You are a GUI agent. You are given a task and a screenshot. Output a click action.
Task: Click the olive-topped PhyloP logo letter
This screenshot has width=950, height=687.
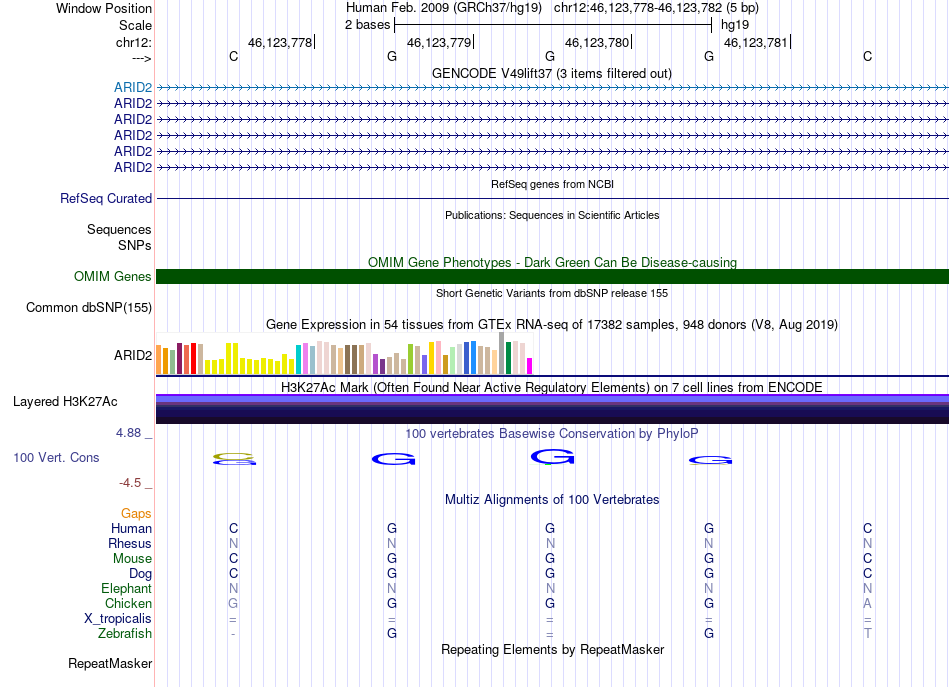pyautogui.click(x=234, y=459)
